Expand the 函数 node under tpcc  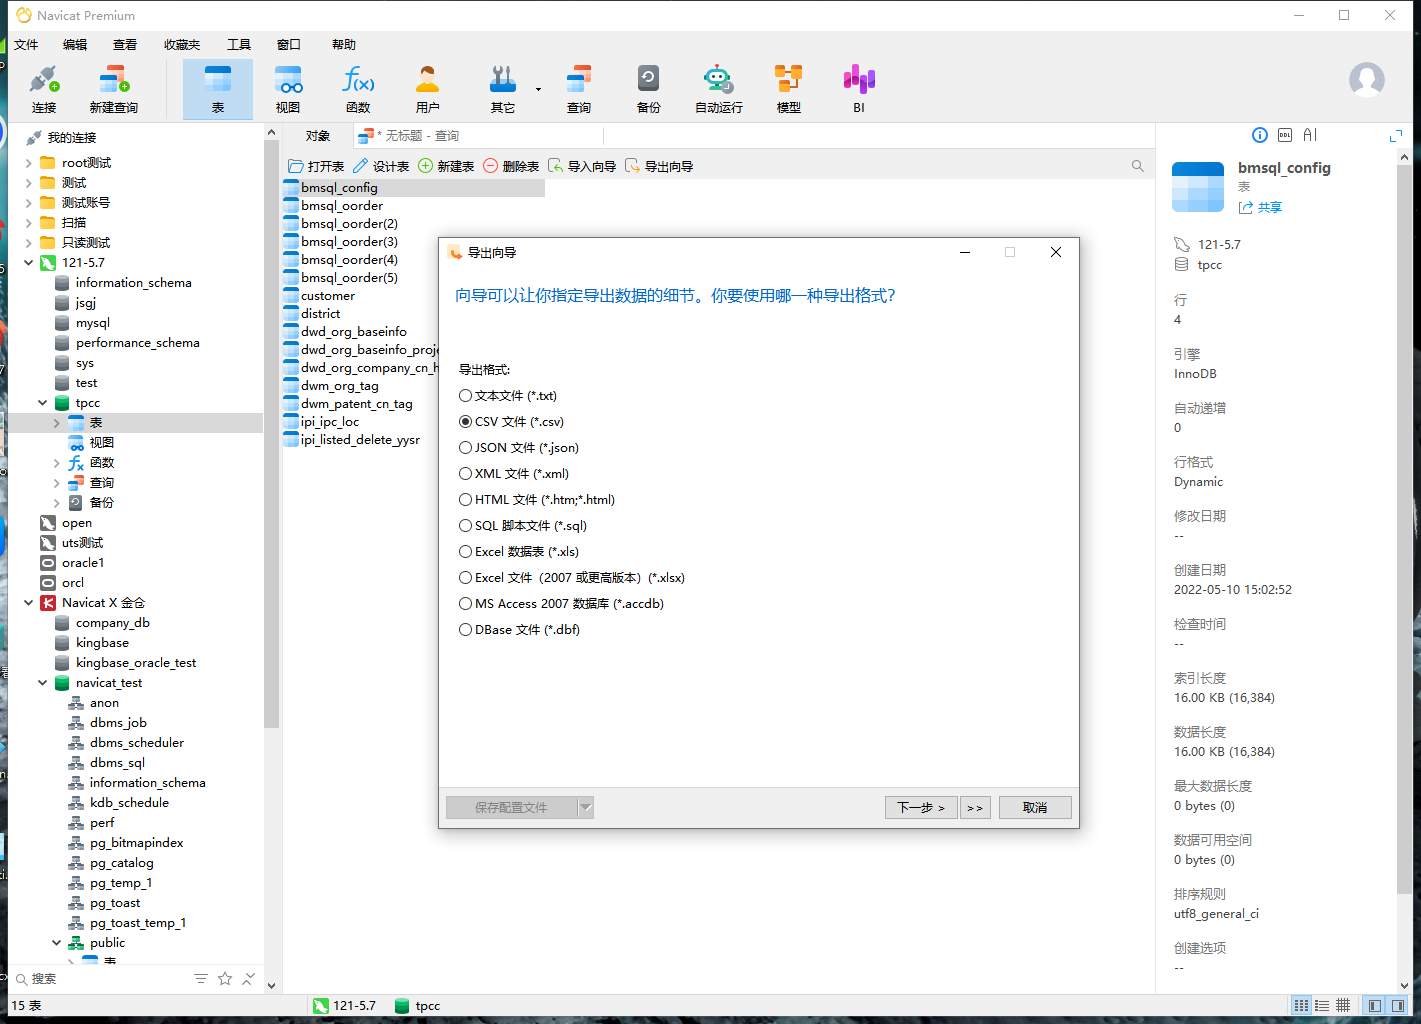click(x=56, y=463)
